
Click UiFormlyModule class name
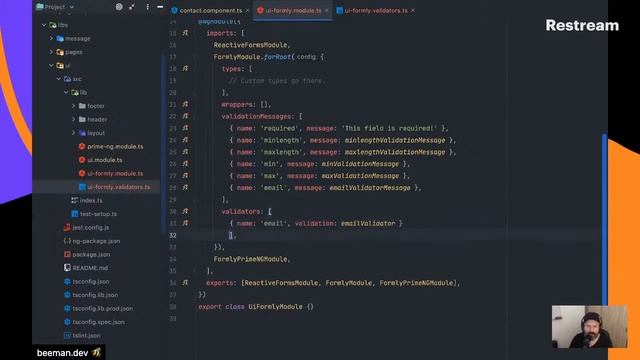[276, 307]
